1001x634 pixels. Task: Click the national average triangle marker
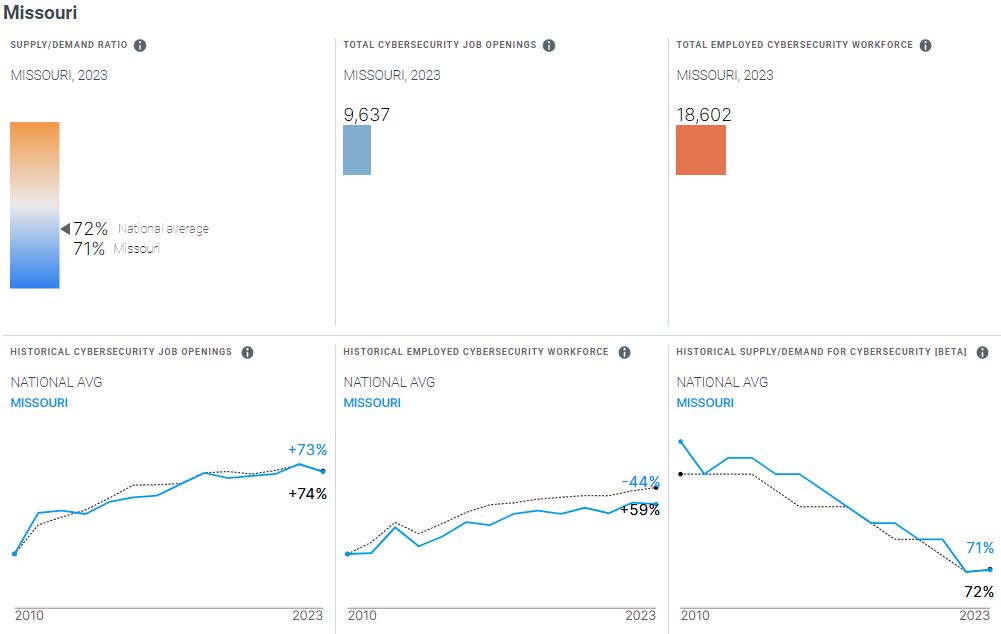[x=65, y=229]
